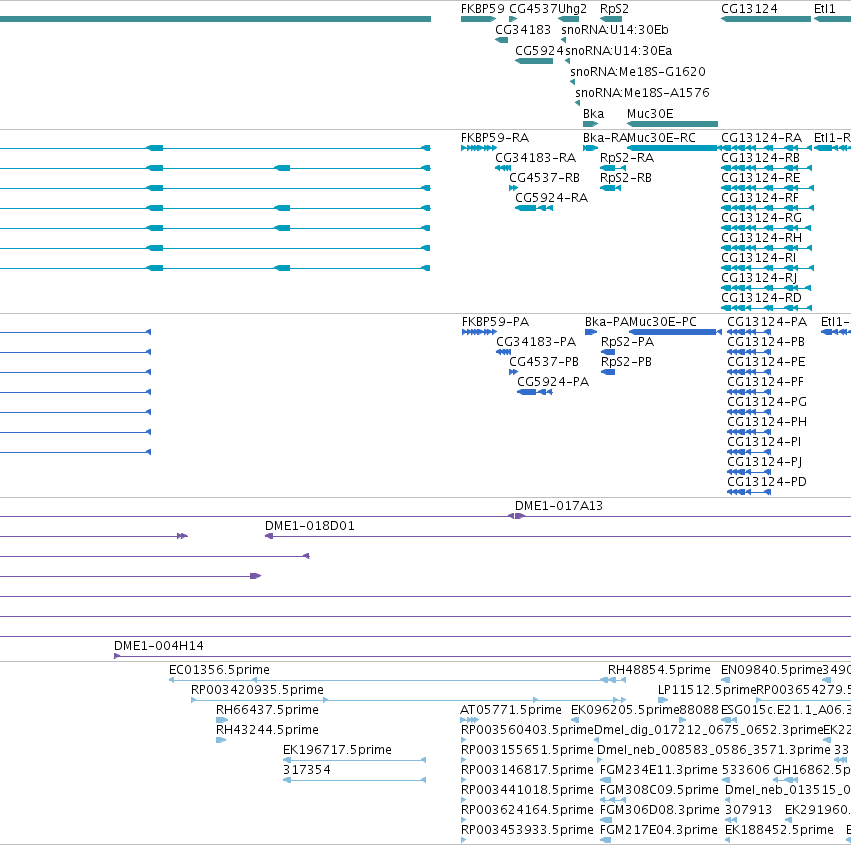Click the EN09840.5prime EST label
The height and width of the screenshot is (845, 851).
click(772, 670)
